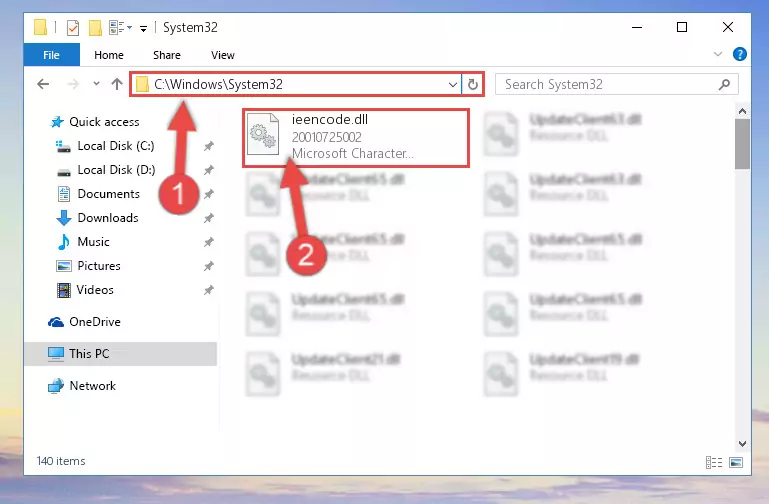Open the Customize Quick Access Toolbar arrow
Viewport: 769px width, 504px height.
point(143,28)
